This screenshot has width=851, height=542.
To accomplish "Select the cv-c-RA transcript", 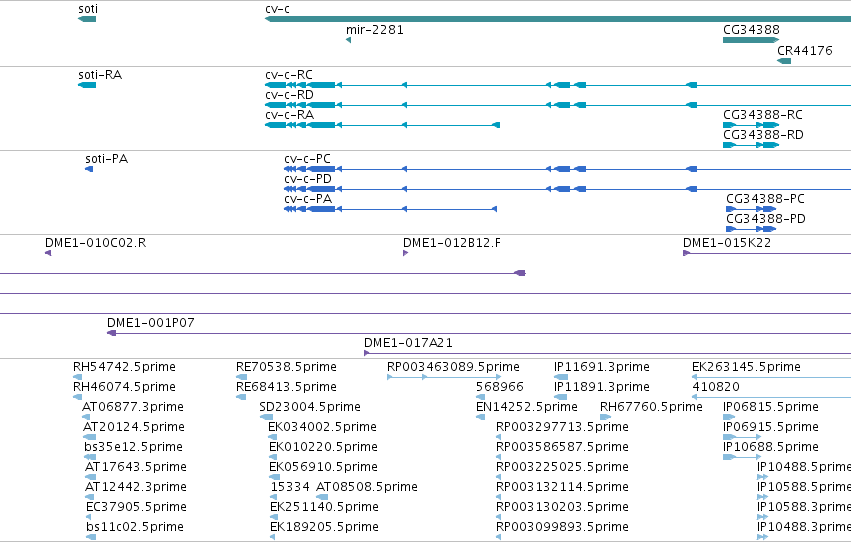I will (382, 125).
